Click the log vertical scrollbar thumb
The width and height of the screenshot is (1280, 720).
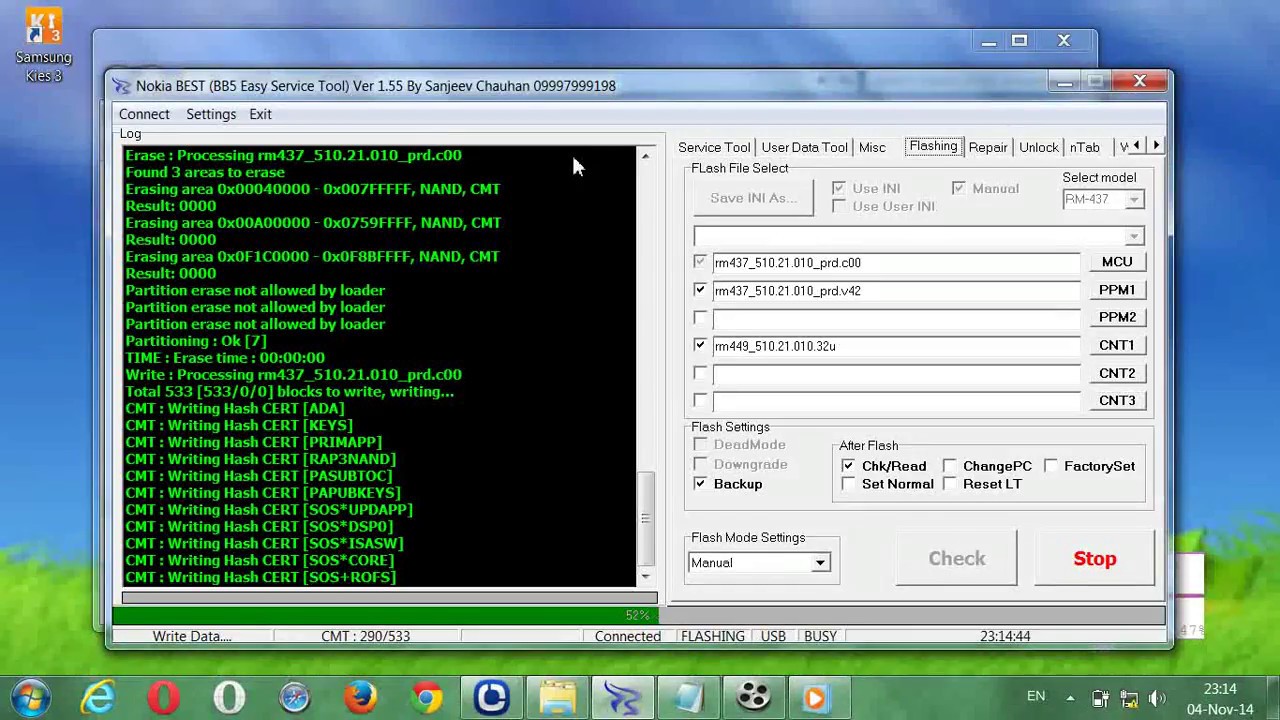point(645,518)
